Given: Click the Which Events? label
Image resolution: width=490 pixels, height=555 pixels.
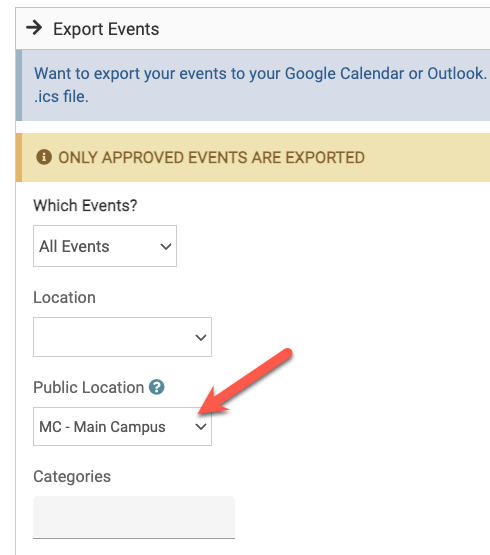Looking at the screenshot, I should [85, 205].
